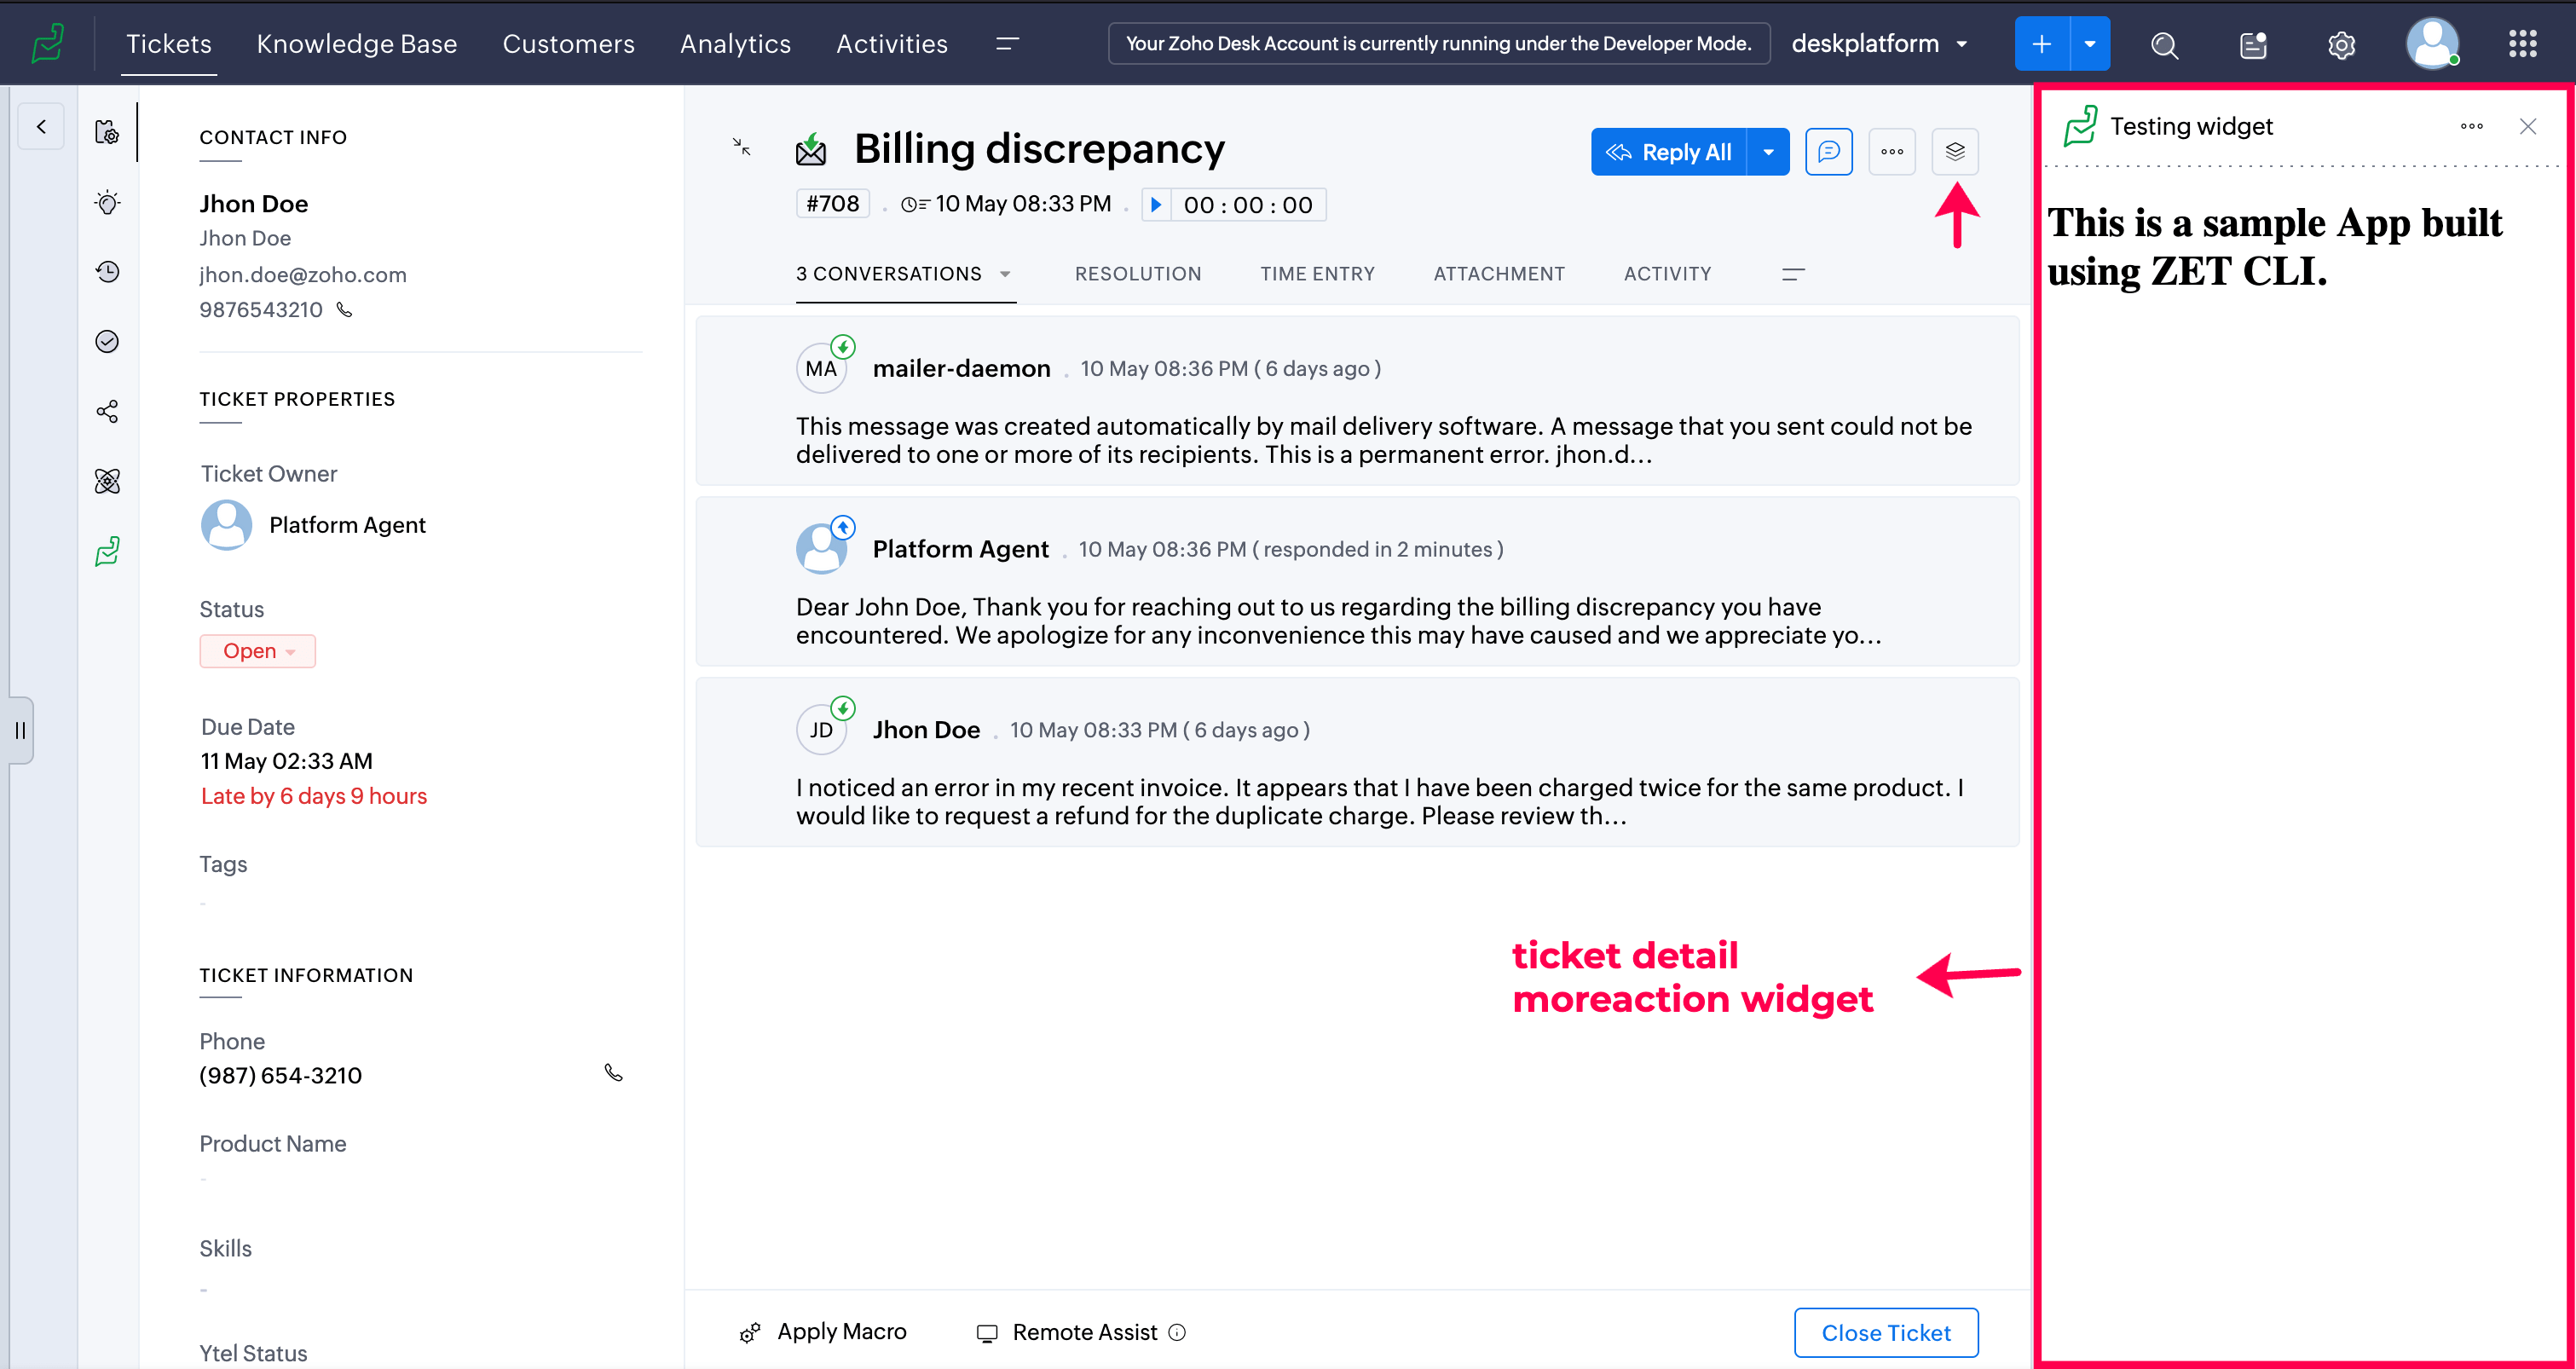The height and width of the screenshot is (1369, 2576).
Task: Edit the Due Date 11 May 02:33 AM
Action: [286, 761]
